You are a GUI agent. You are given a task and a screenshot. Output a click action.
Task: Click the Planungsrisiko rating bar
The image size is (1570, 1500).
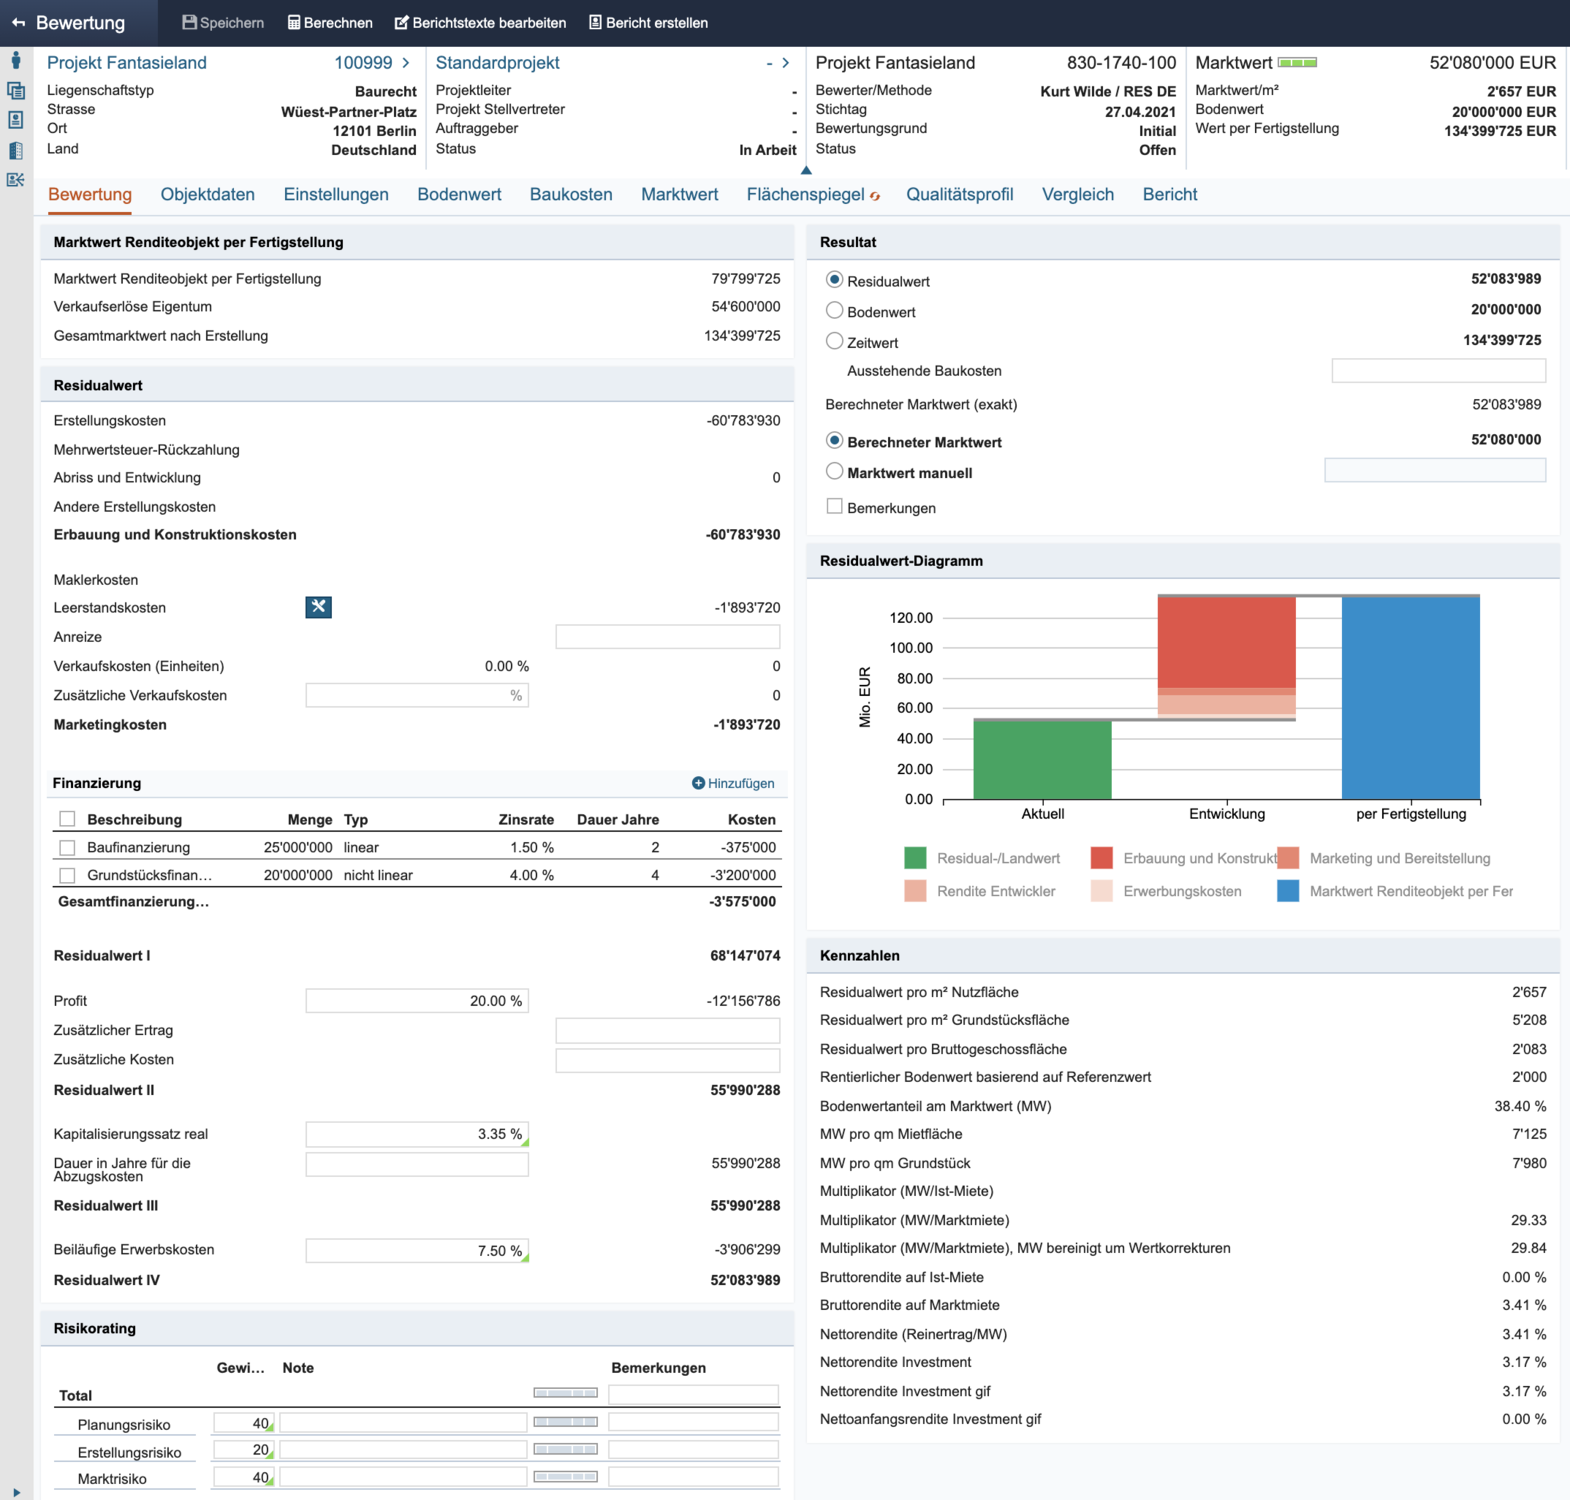(x=565, y=1421)
